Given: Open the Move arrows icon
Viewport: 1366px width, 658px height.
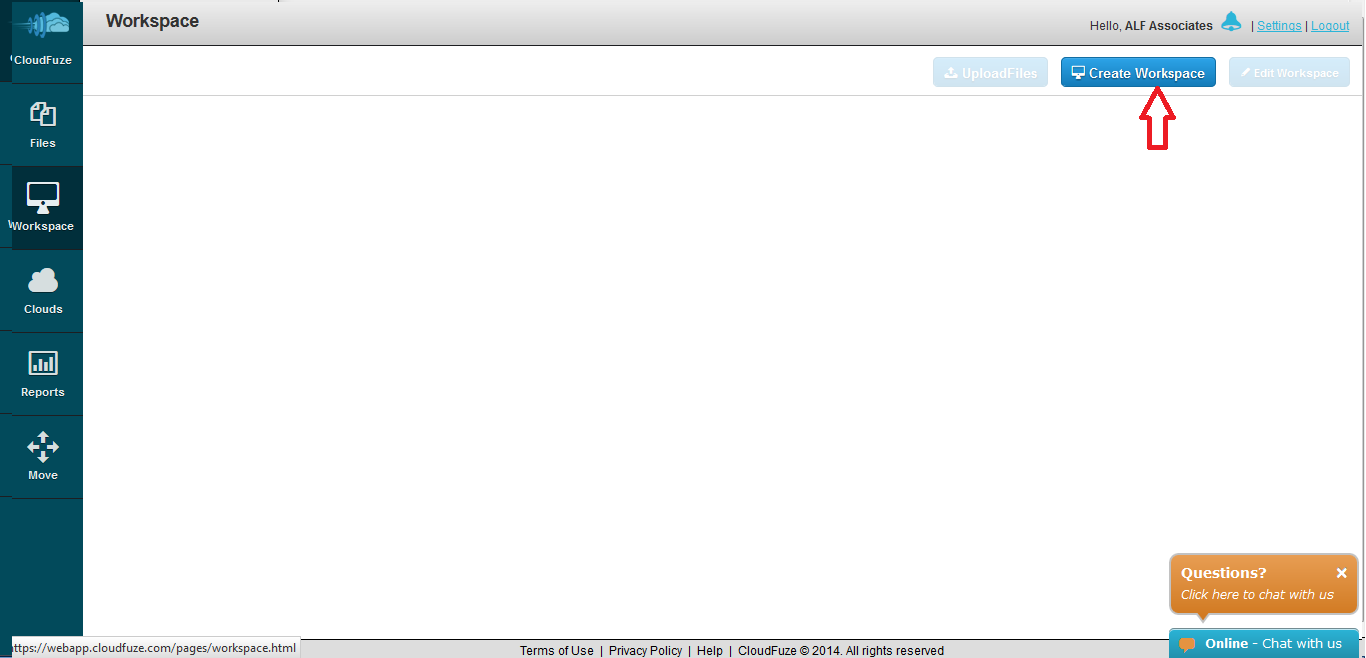Looking at the screenshot, I should pos(43,446).
